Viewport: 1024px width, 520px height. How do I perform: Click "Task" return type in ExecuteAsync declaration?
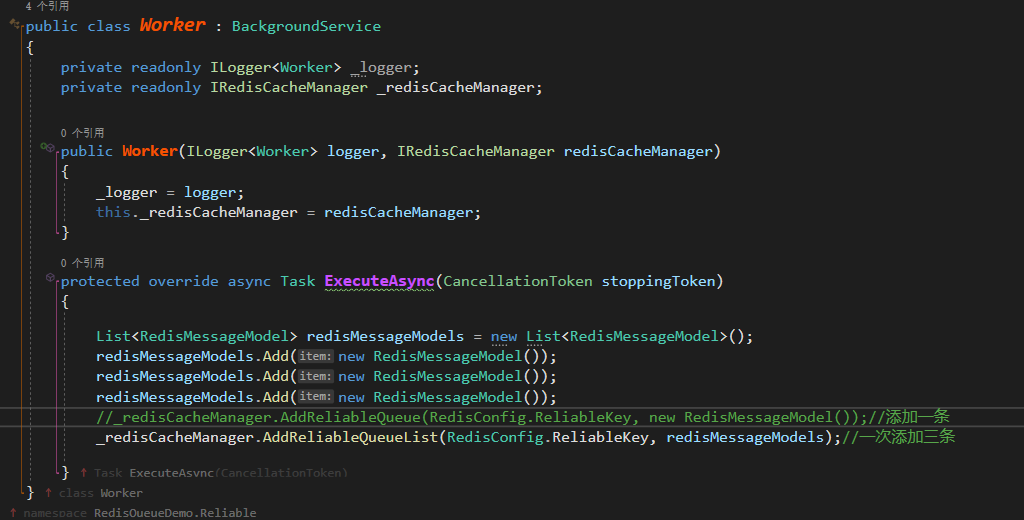pos(298,282)
